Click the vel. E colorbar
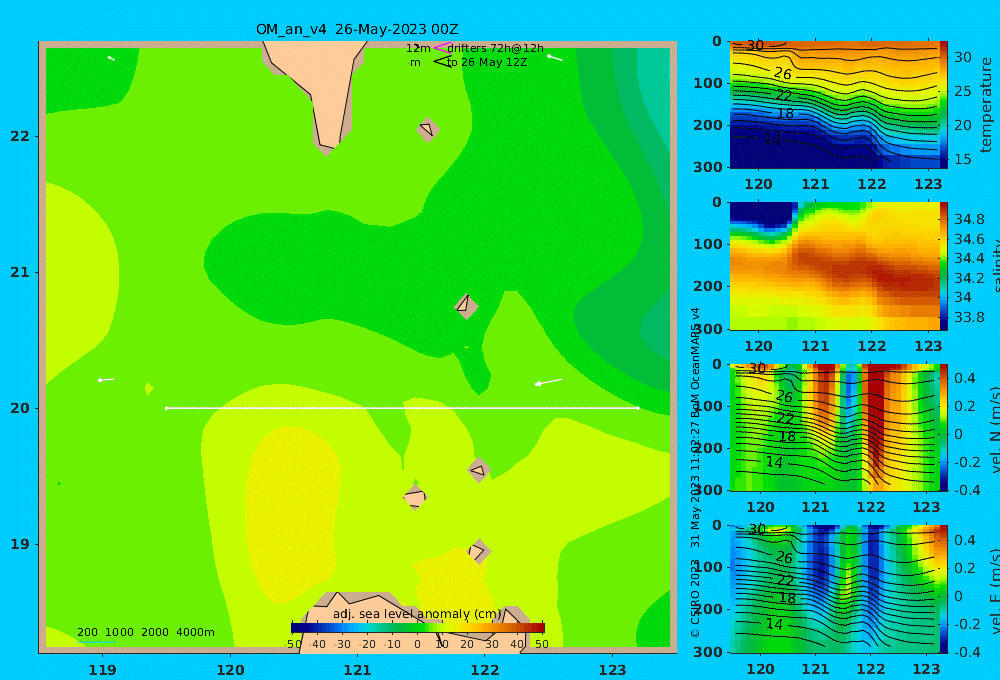Screen dimensions: 1000x680 click(x=943, y=589)
